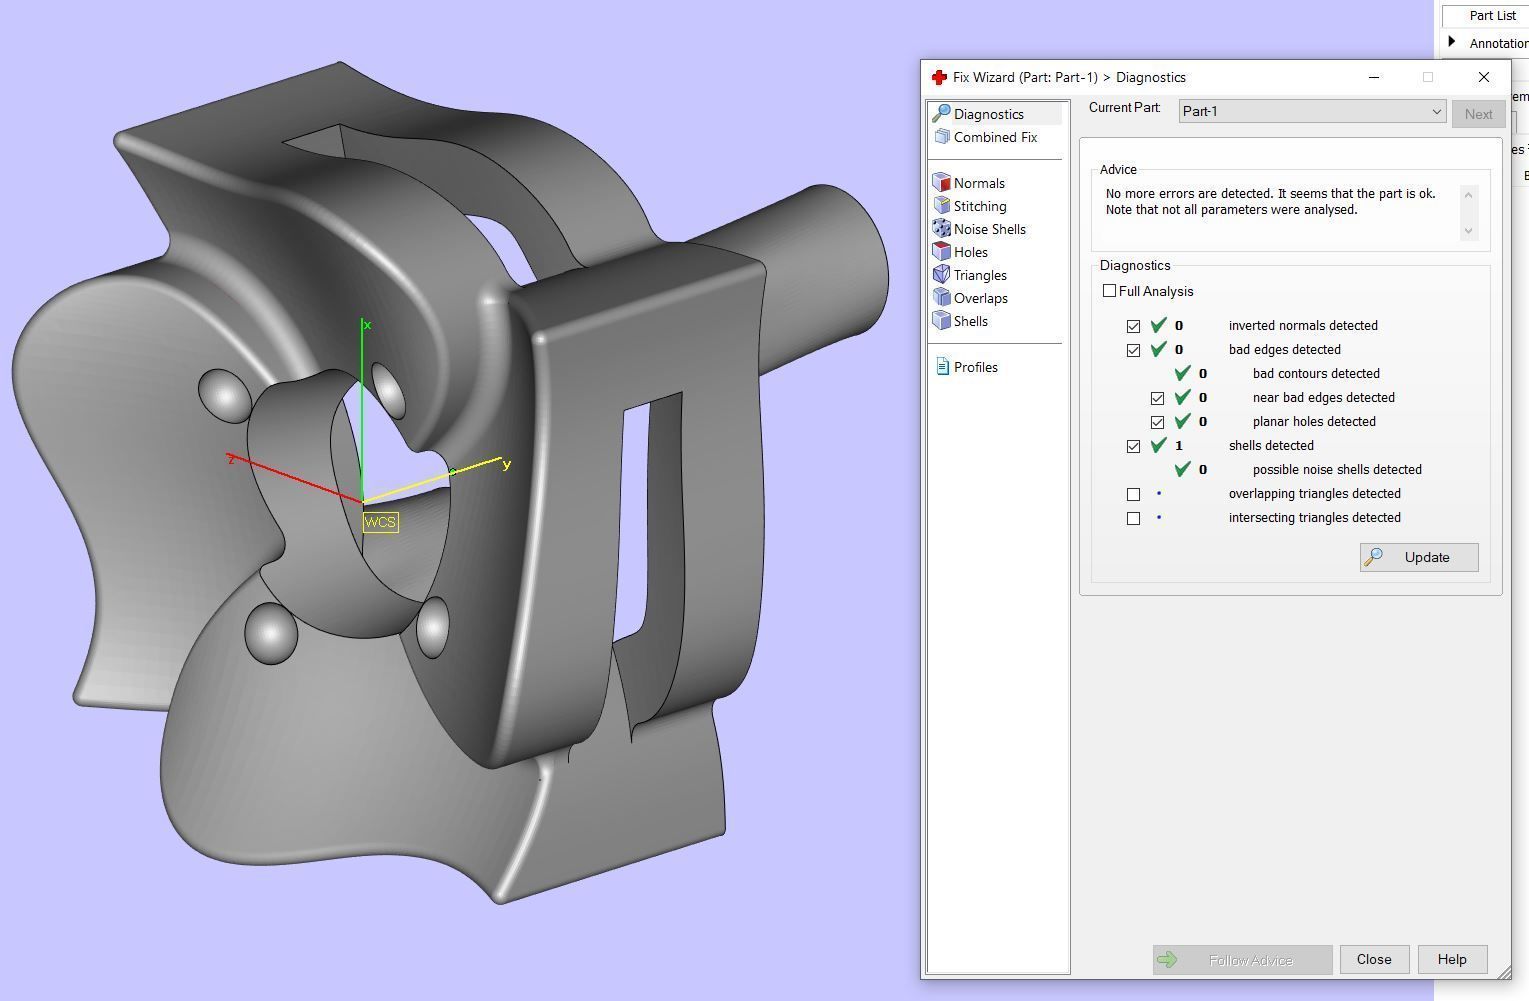Enable overlapping triangles detected checkbox
This screenshot has height=1001, width=1529.
coord(1133,494)
